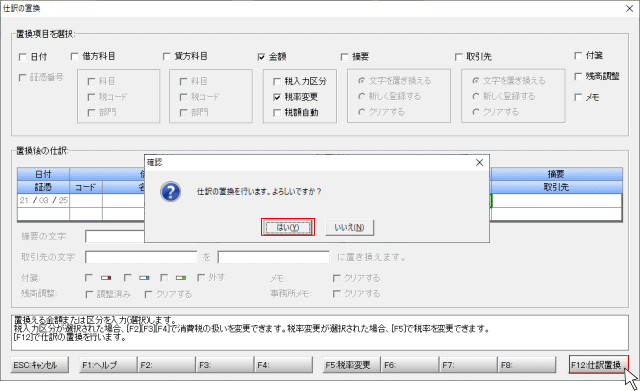
Task: Check クリアする next to メモ label
Action: pyautogui.click(x=337, y=278)
